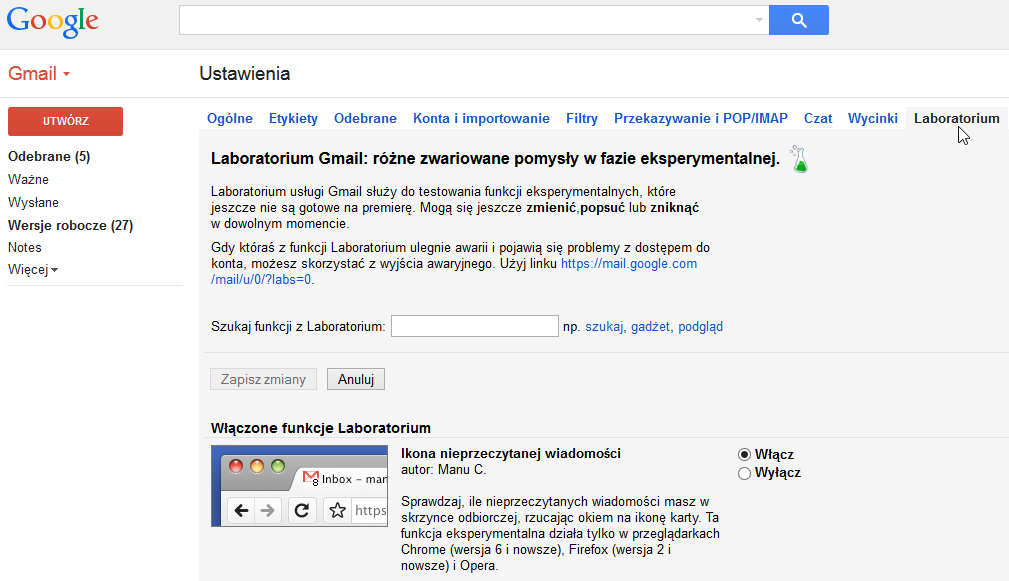
Task: Click the UTWÓRZ compose button
Action: pos(66,121)
